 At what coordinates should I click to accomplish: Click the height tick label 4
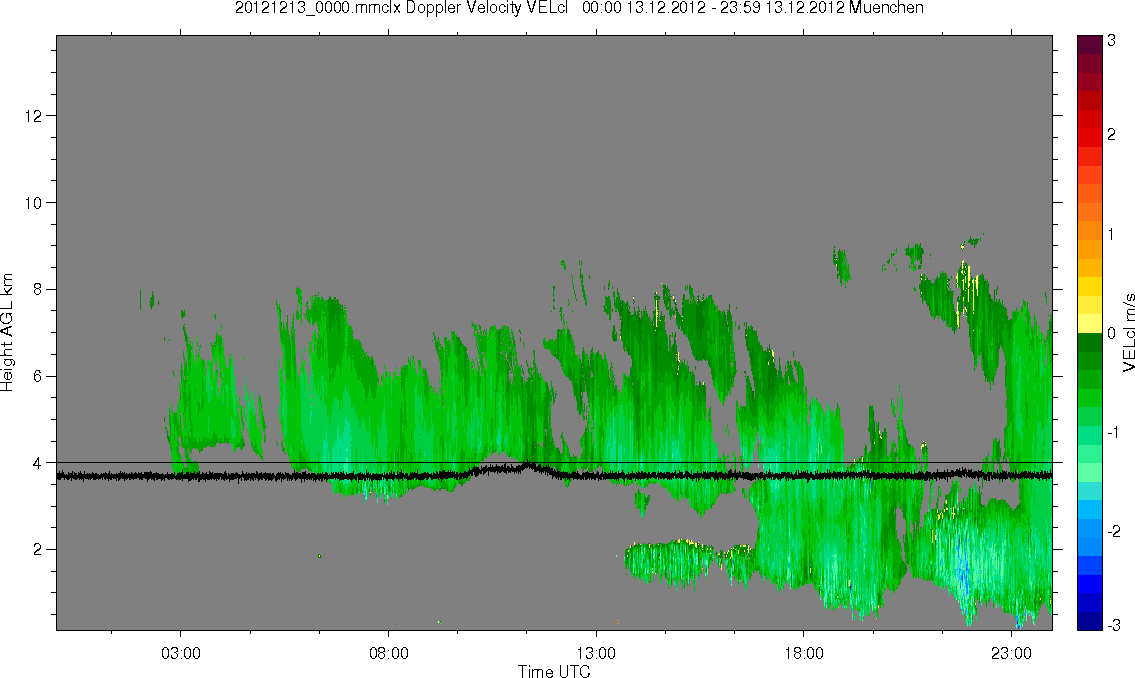[x=38, y=463]
